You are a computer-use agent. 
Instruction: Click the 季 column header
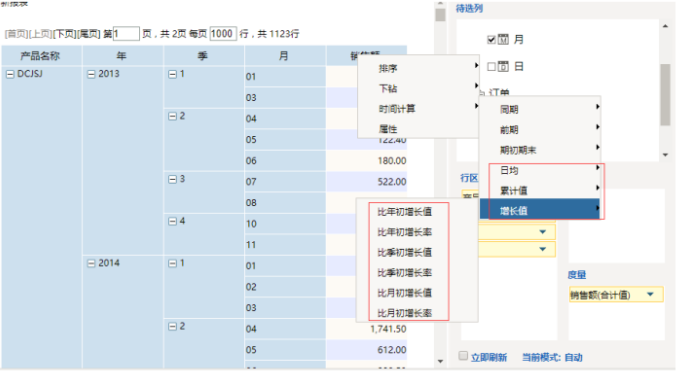tap(203, 56)
